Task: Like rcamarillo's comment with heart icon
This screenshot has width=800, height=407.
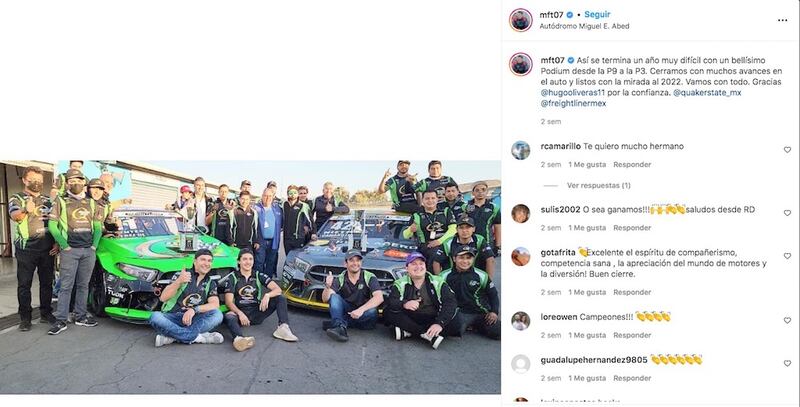Action: pos(787,150)
